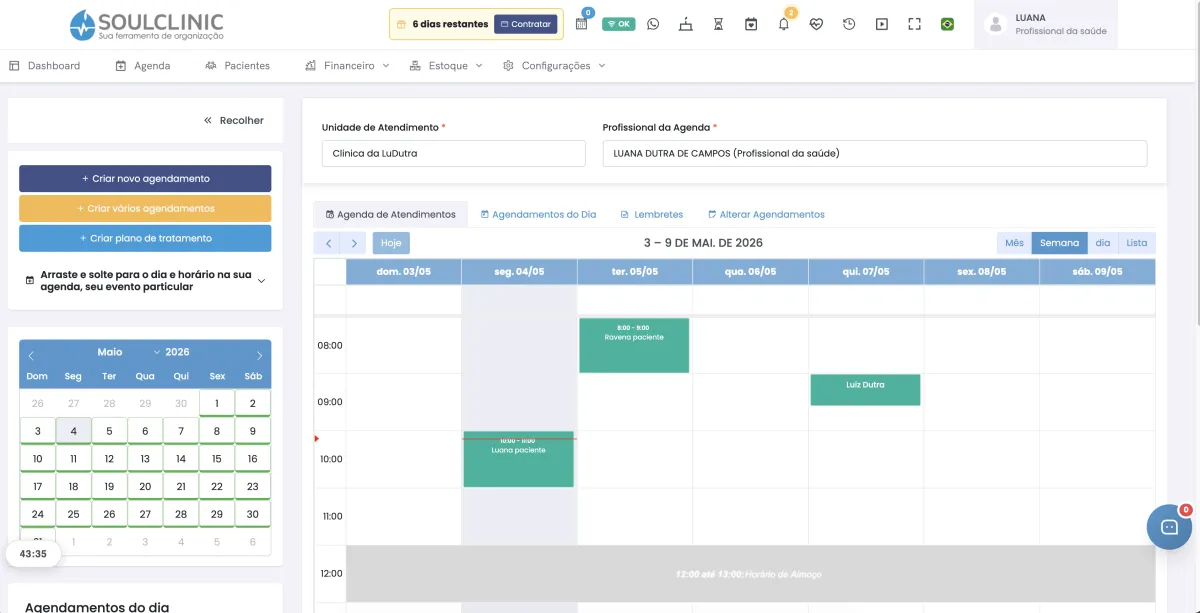Collapse the sidebar with Recolher

click(x=234, y=120)
